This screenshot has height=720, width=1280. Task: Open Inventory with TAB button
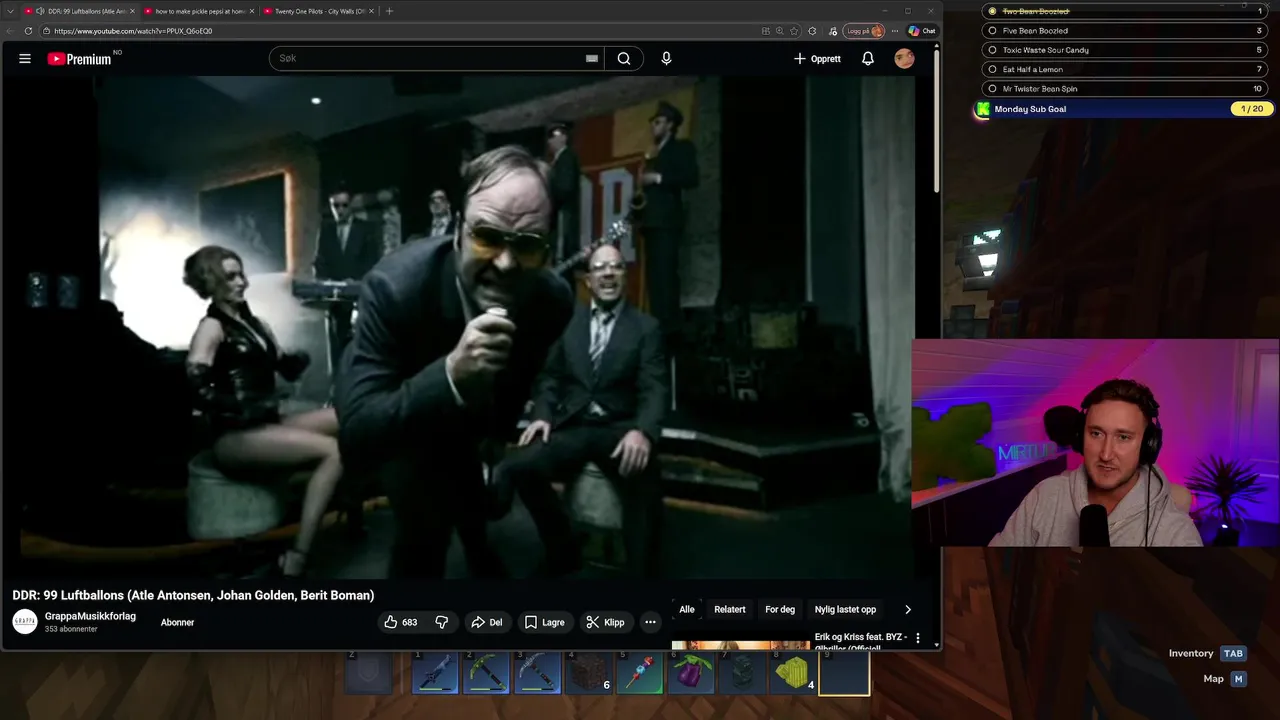(x=1233, y=653)
